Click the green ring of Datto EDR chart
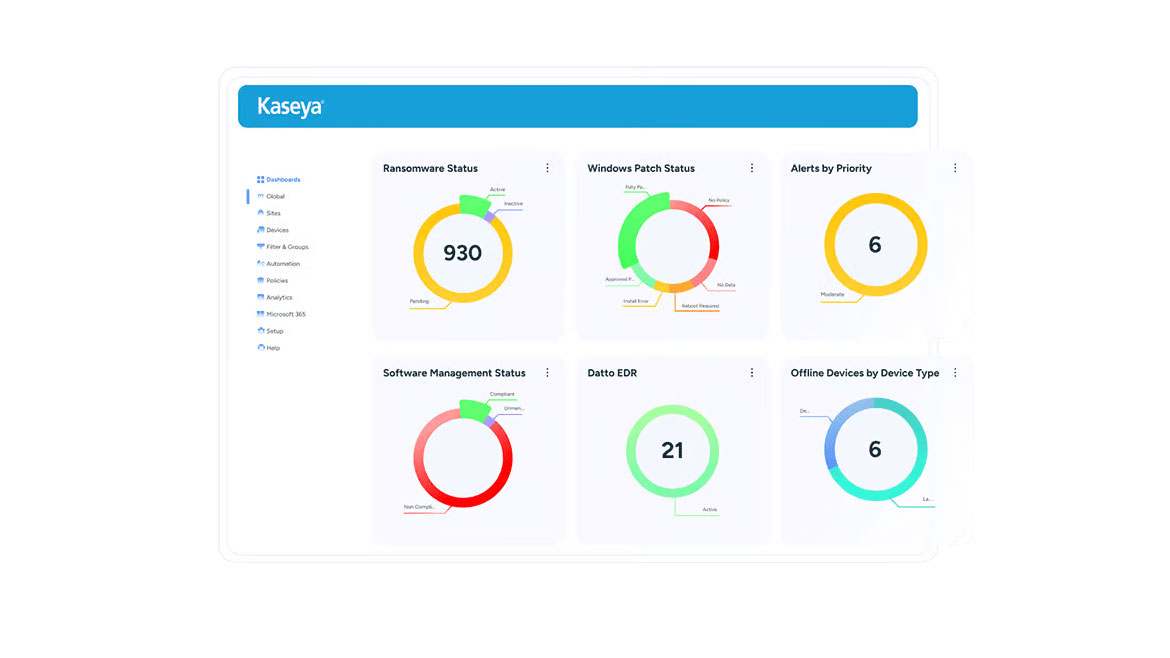 [x=672, y=409]
